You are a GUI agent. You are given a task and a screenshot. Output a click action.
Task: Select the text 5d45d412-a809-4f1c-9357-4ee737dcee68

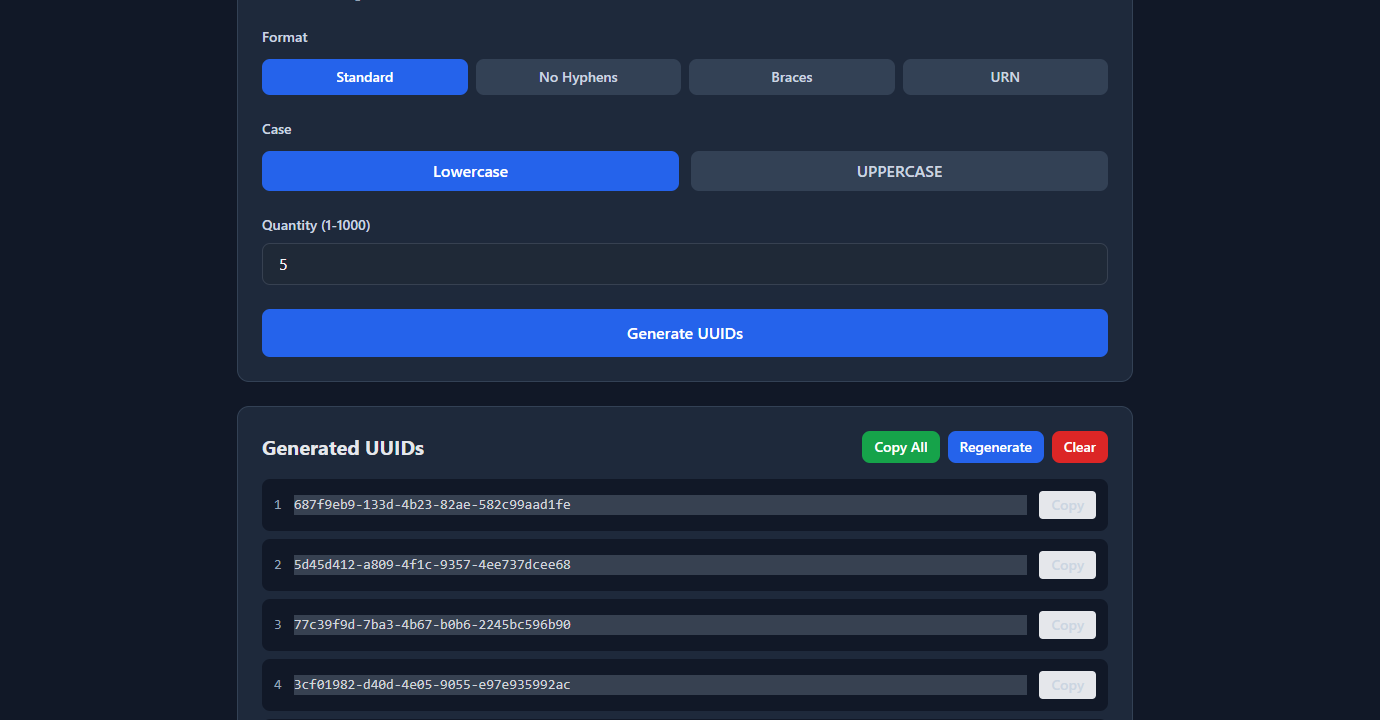pyautogui.click(x=432, y=565)
